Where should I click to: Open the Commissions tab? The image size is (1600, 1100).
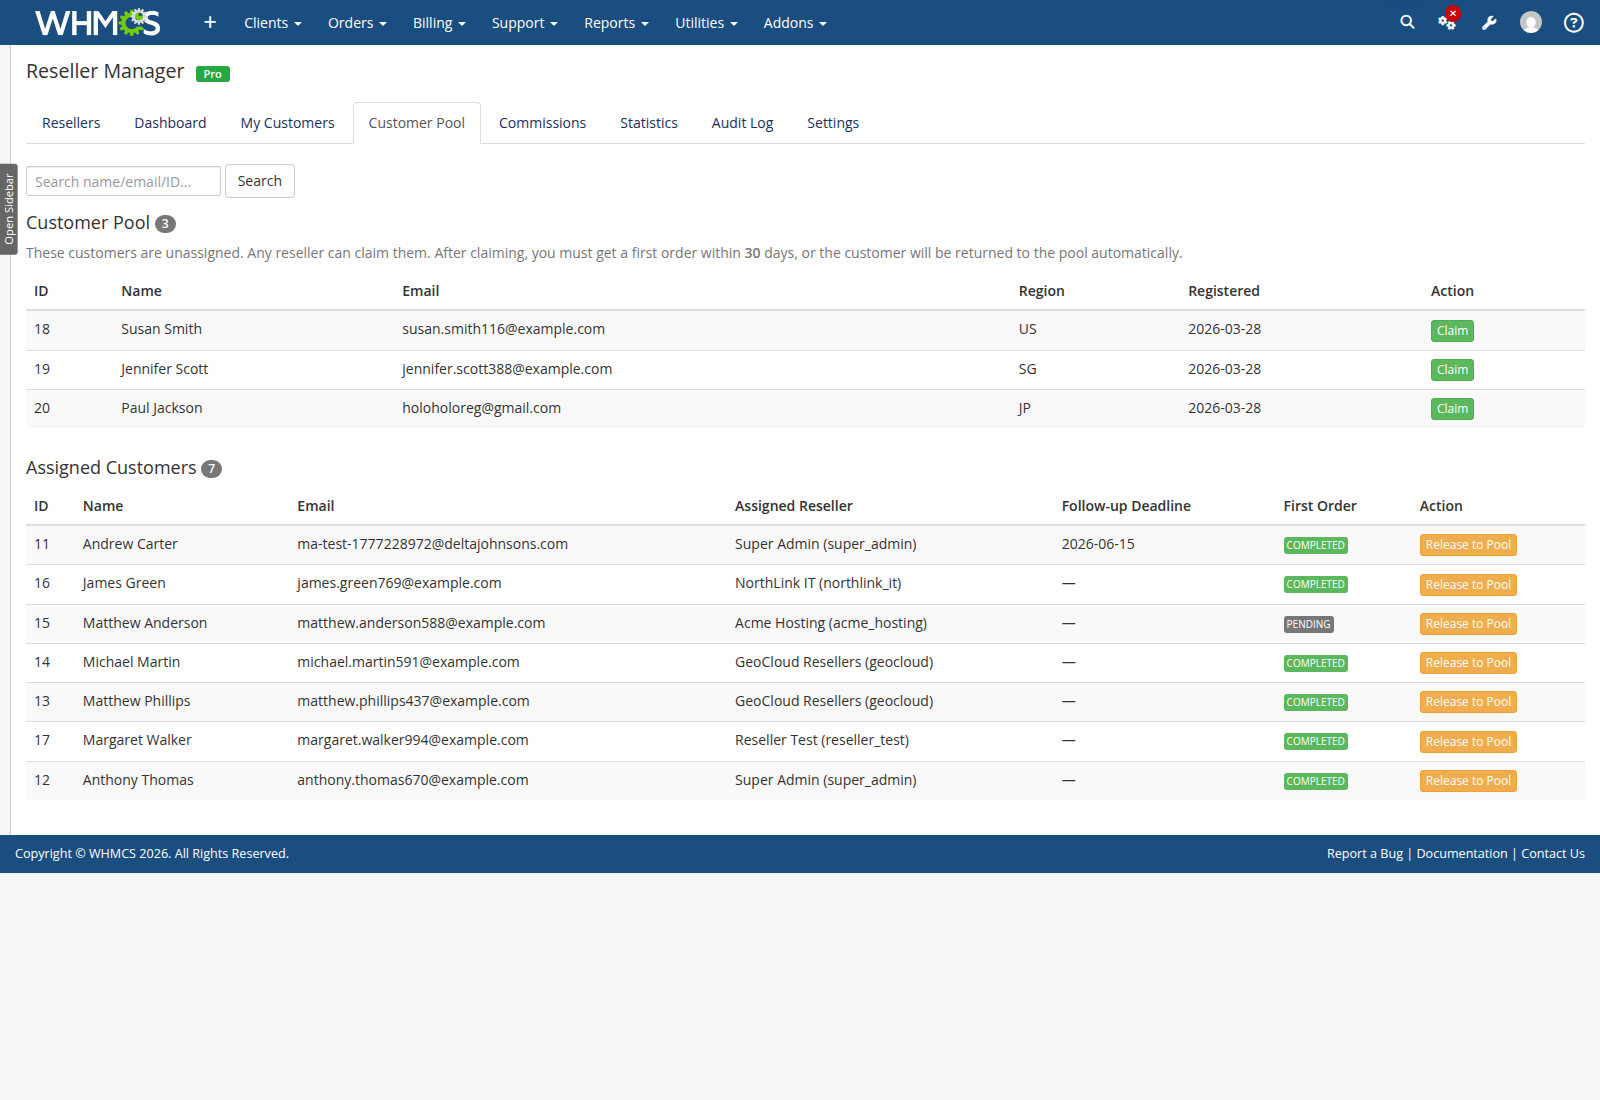click(542, 123)
